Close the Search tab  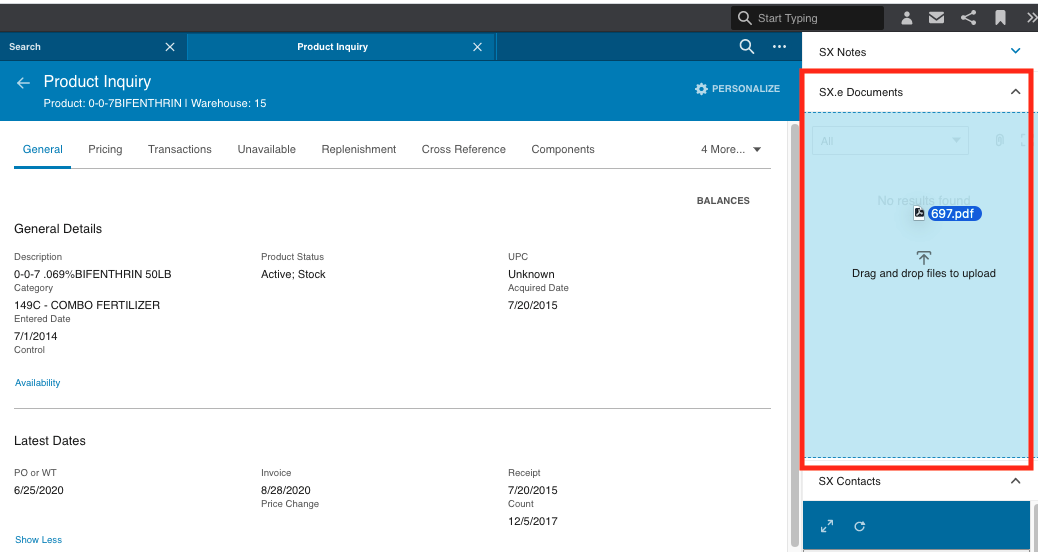coord(170,47)
